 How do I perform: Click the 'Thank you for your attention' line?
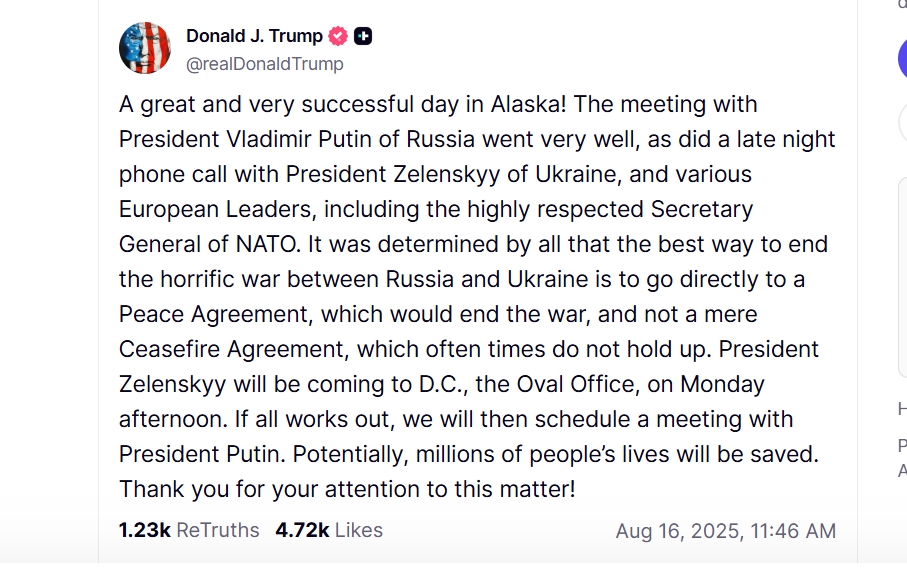point(347,490)
